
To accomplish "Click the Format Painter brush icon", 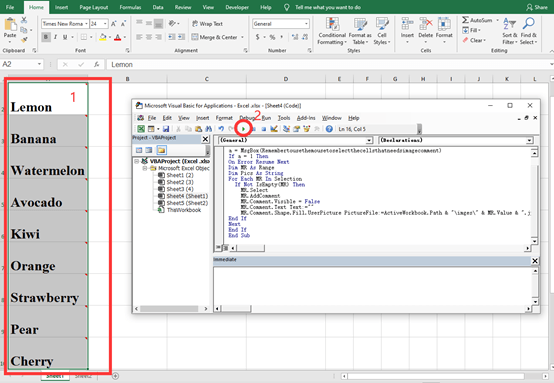I will click(x=24, y=40).
